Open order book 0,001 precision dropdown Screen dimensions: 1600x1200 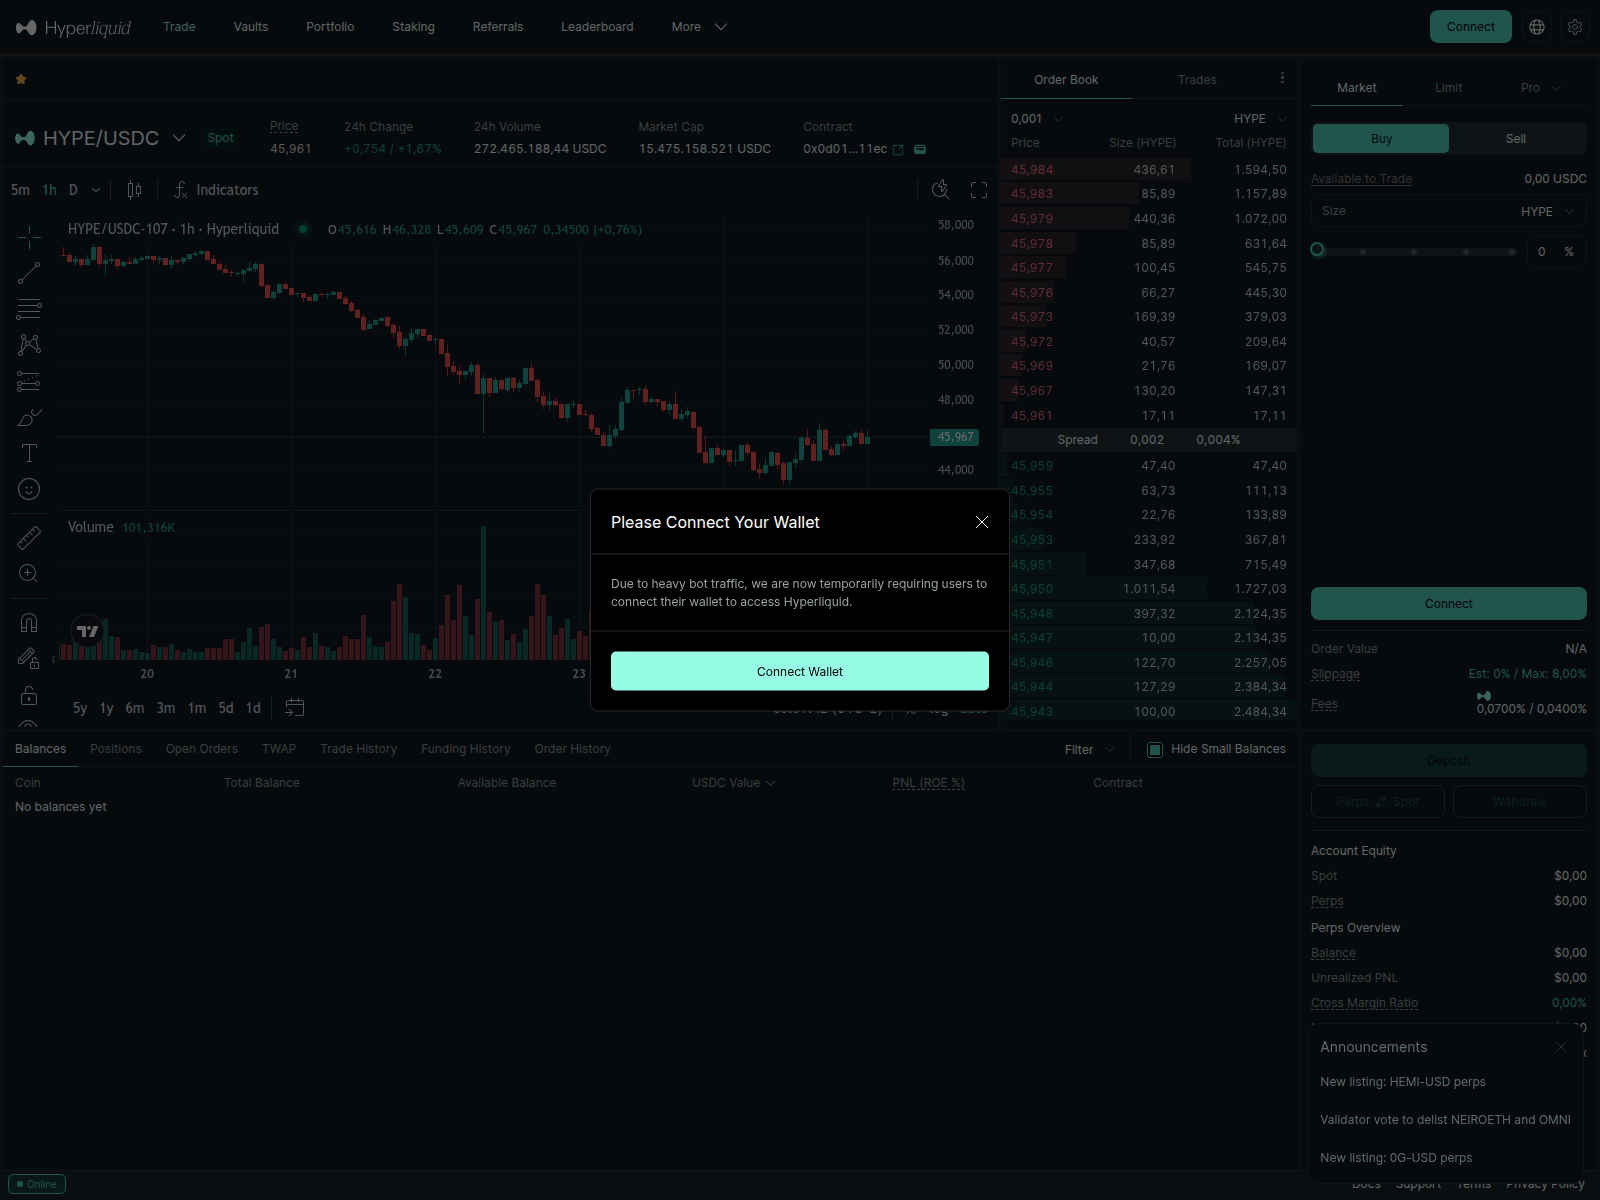(x=1037, y=119)
